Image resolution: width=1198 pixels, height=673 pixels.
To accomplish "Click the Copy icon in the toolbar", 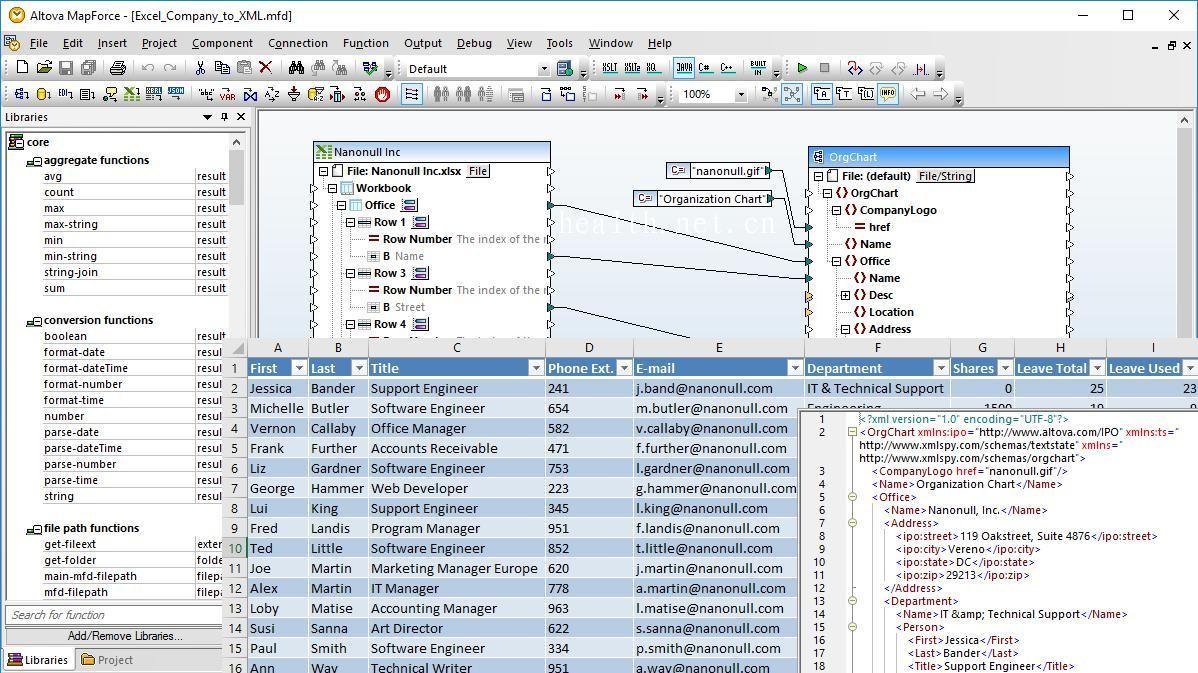I will click(x=222, y=68).
